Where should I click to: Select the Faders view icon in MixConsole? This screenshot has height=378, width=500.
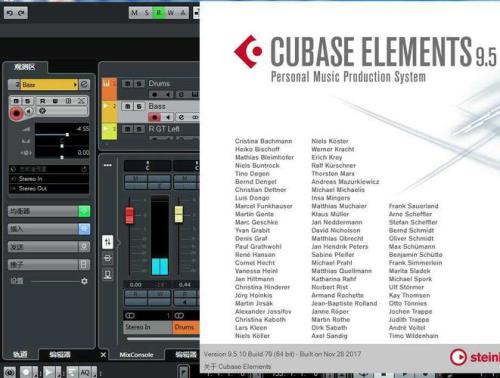click(108, 242)
